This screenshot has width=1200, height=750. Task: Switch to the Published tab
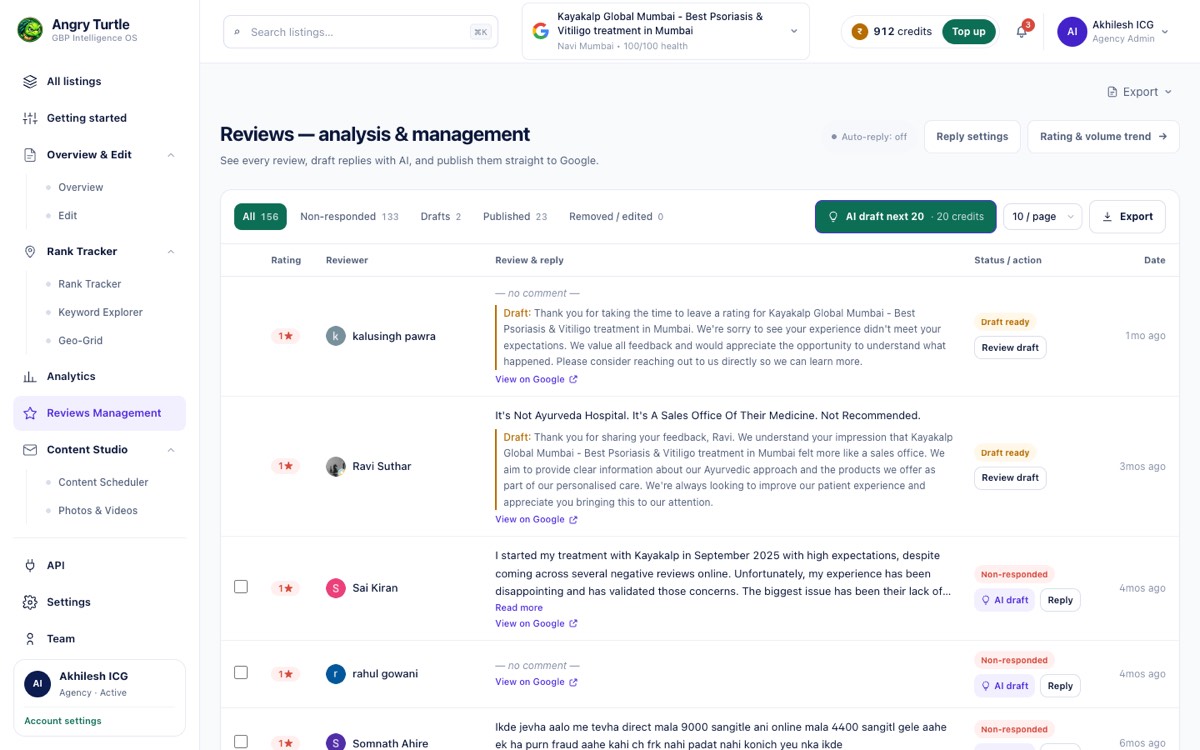coord(515,217)
